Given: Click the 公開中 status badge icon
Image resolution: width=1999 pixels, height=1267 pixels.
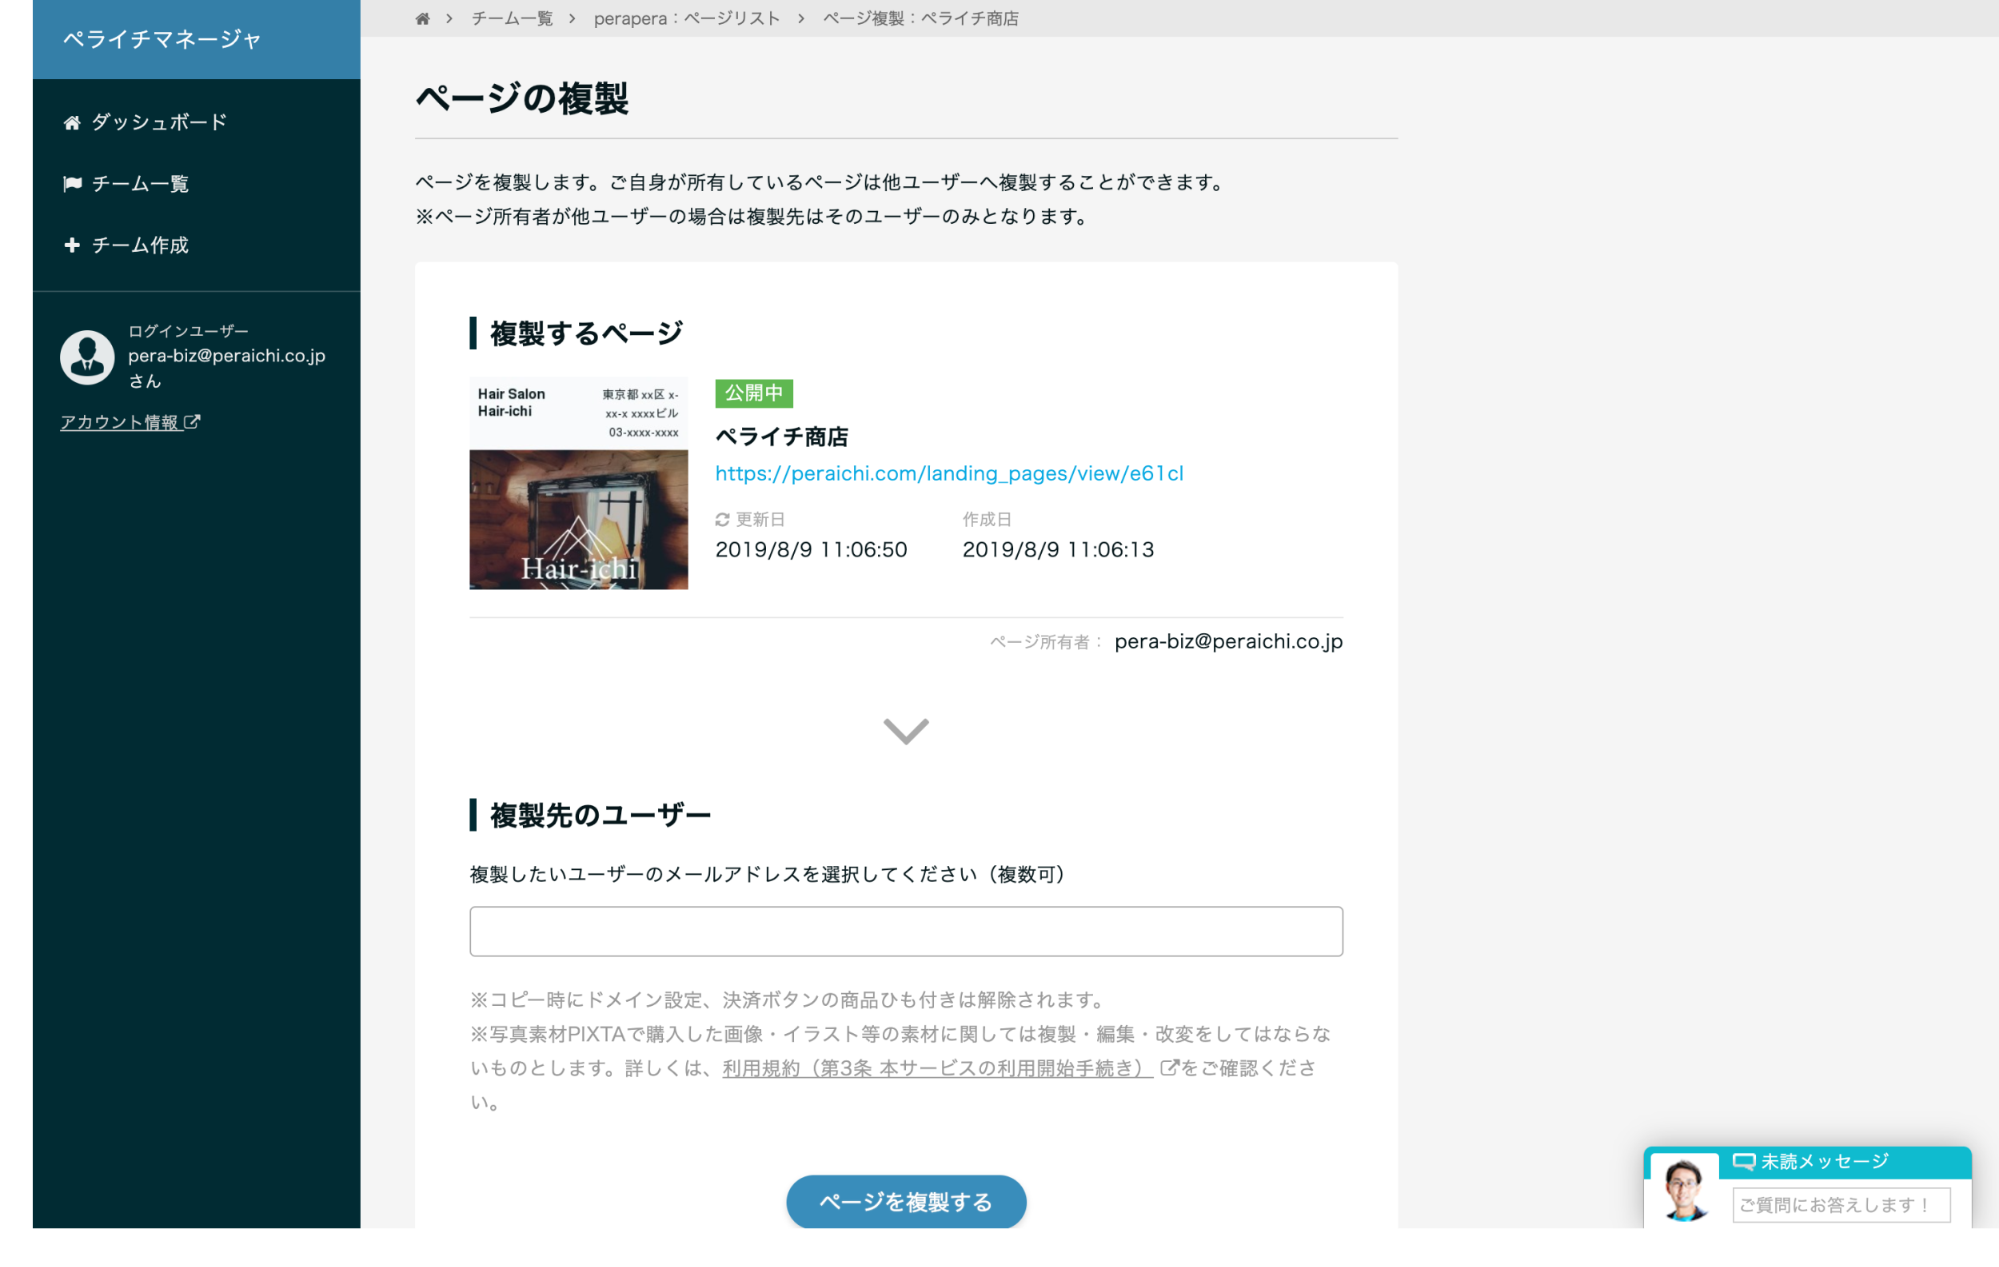Looking at the screenshot, I should (750, 392).
